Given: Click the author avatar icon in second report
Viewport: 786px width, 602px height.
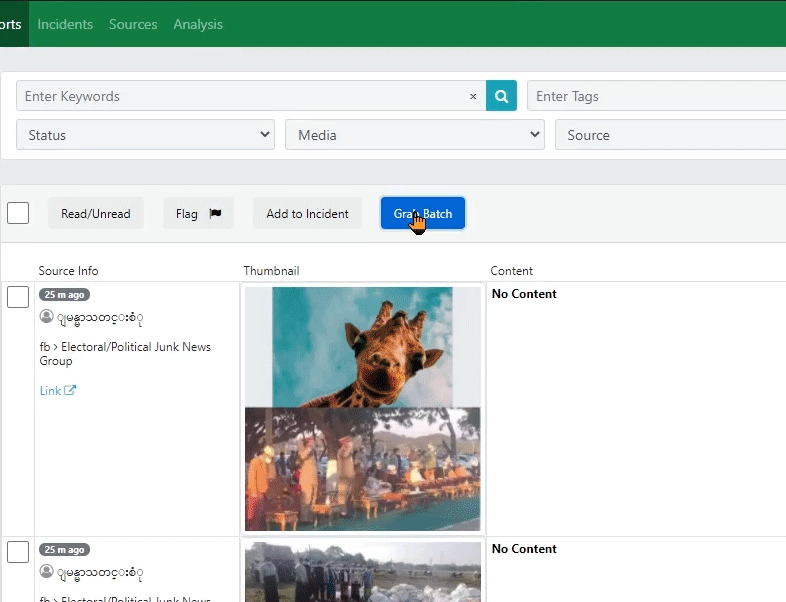Looking at the screenshot, I should pyautogui.click(x=47, y=571).
